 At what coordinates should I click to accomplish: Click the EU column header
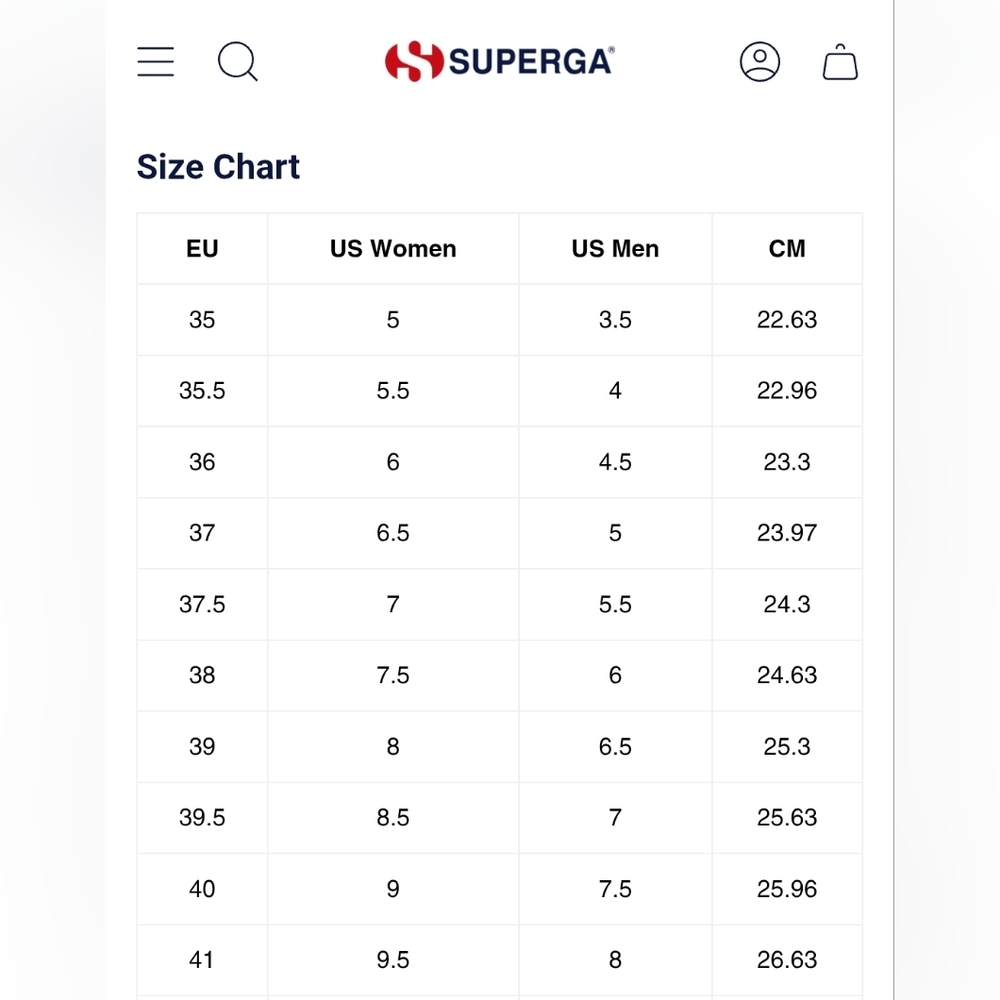(202, 249)
